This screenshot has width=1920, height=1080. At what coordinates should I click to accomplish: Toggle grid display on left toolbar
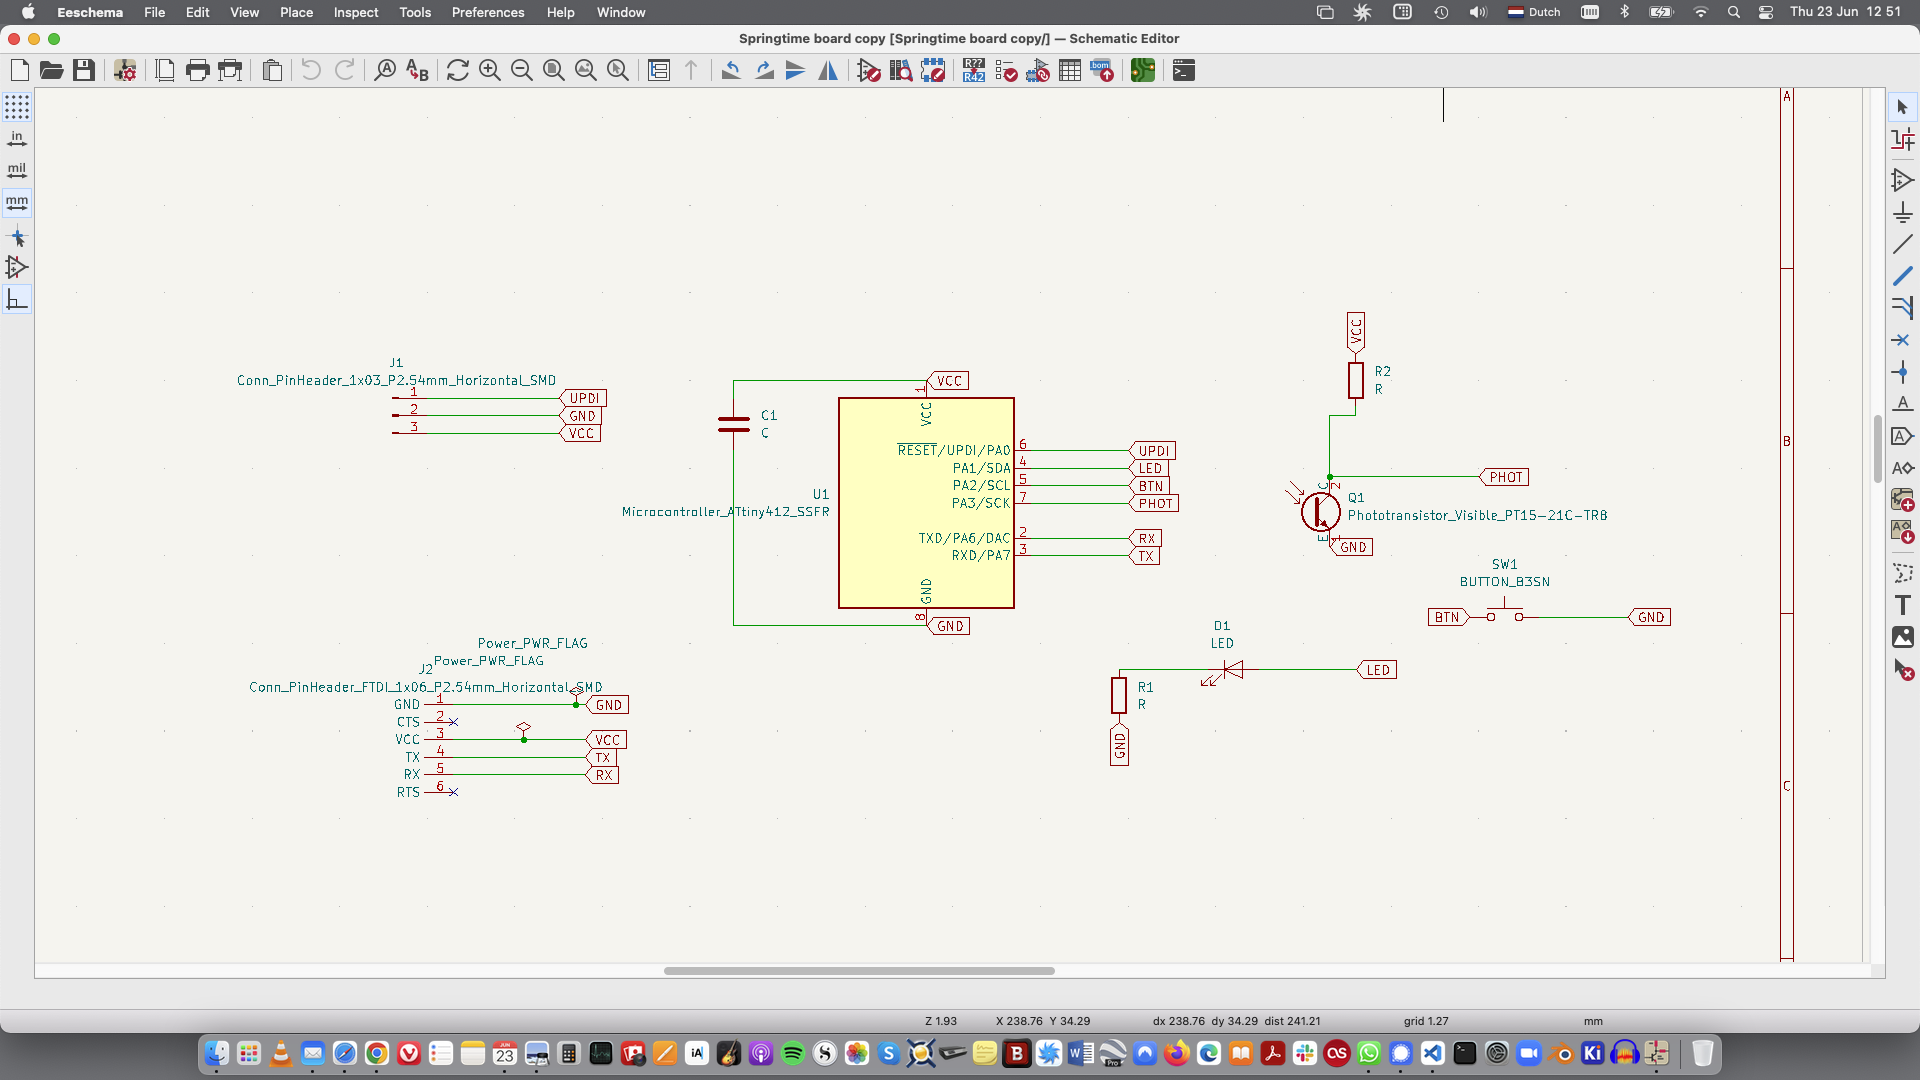click(17, 106)
